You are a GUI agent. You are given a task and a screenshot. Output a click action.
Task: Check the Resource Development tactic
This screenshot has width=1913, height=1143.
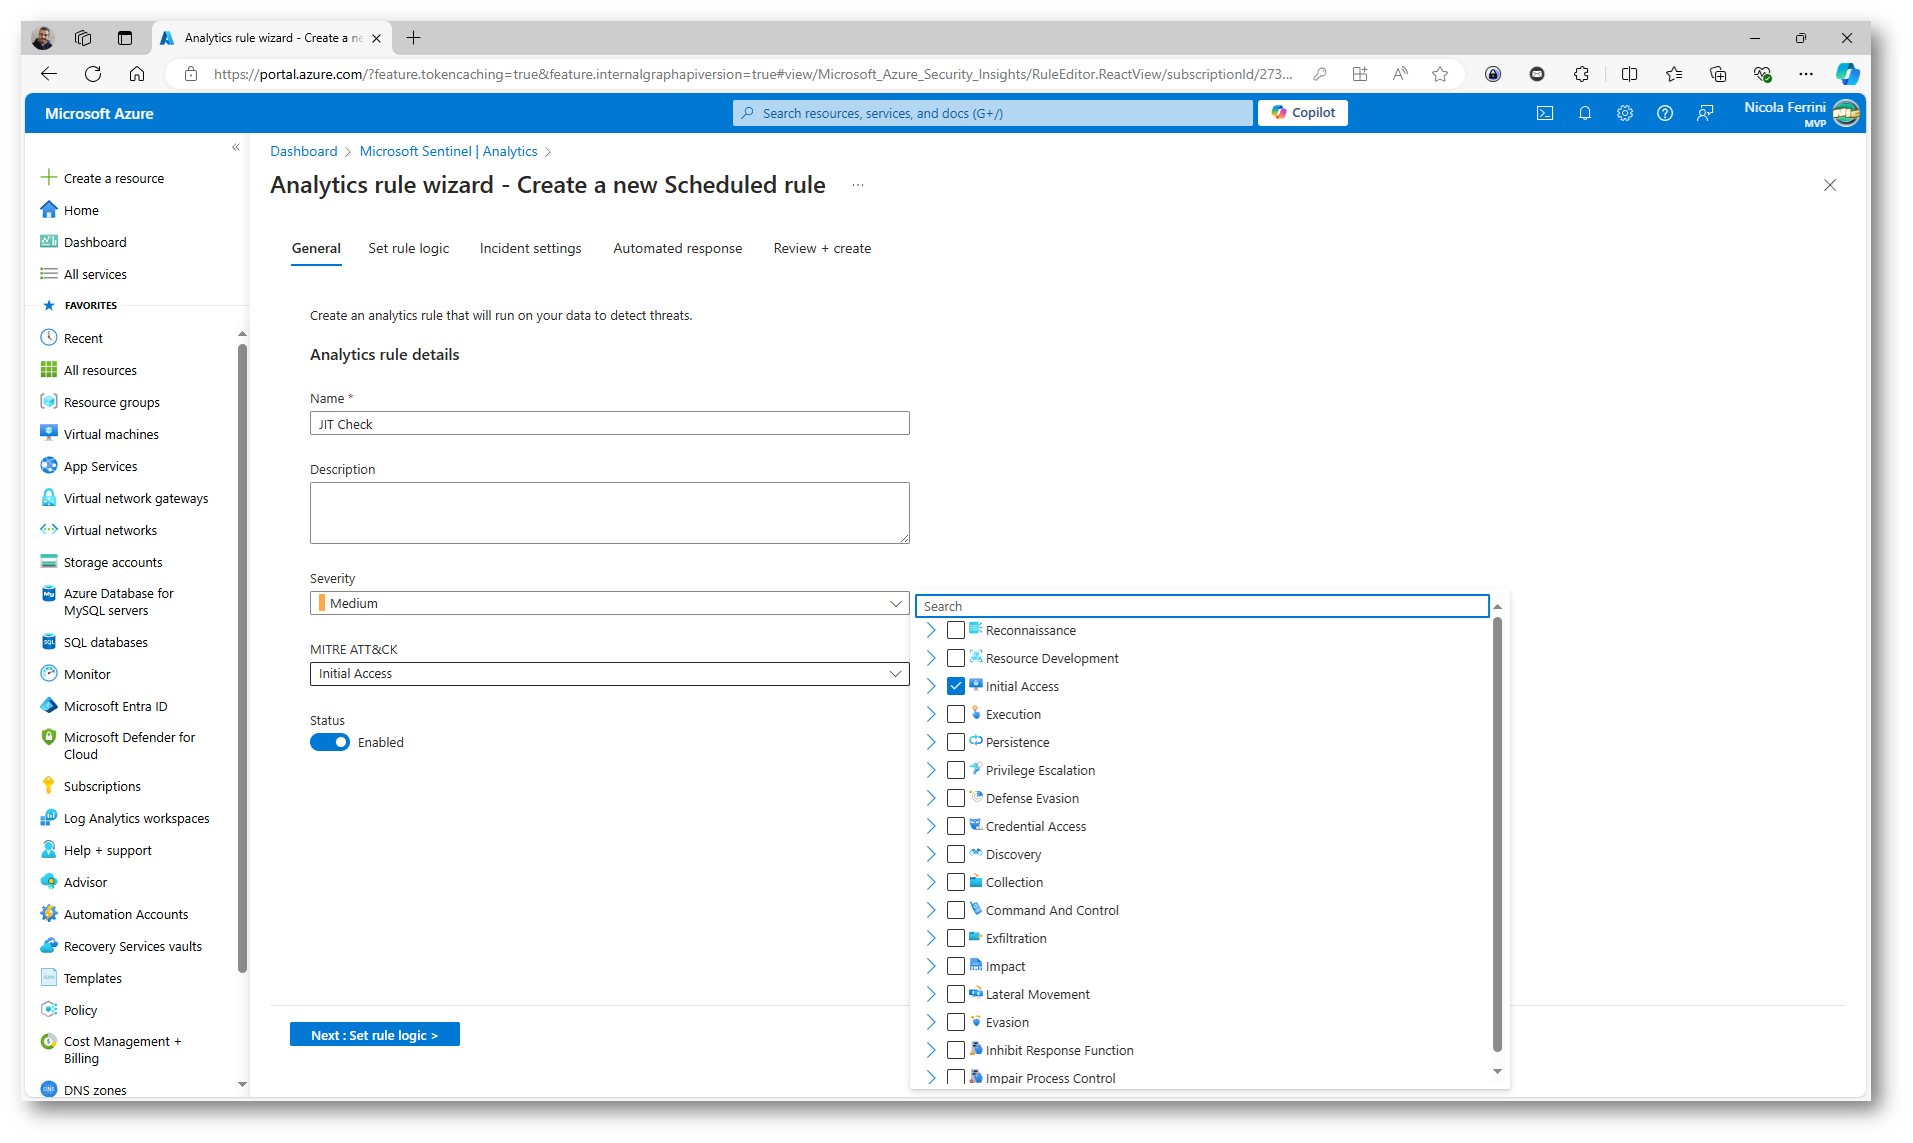coord(956,658)
